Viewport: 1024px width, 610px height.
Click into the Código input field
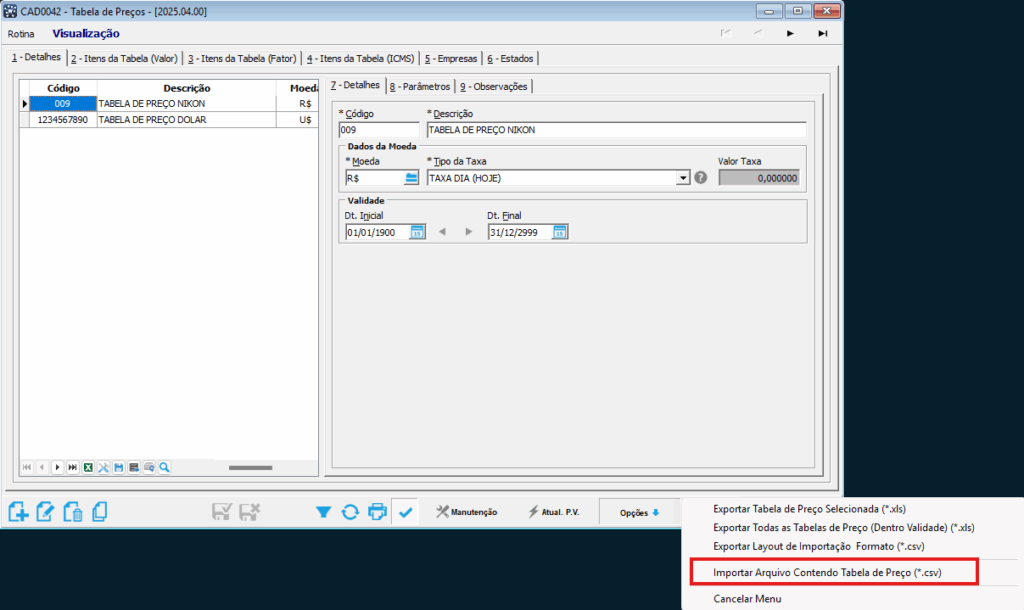tap(379, 130)
